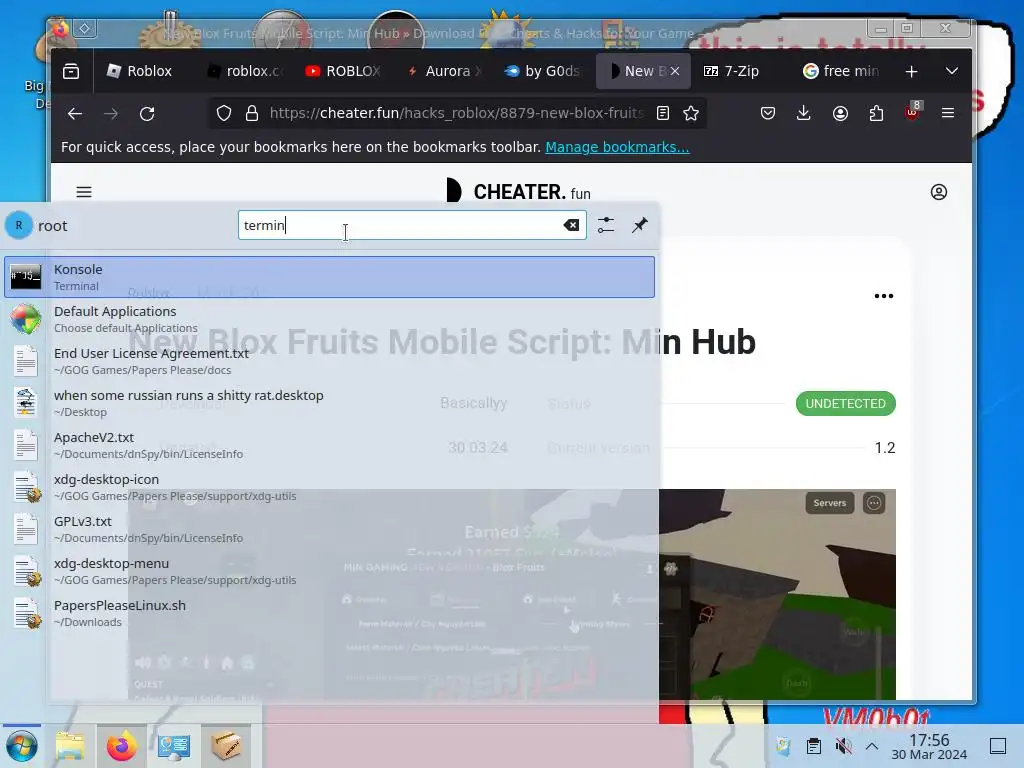Reload the current page
This screenshot has width=1024, height=768.
coord(148,114)
